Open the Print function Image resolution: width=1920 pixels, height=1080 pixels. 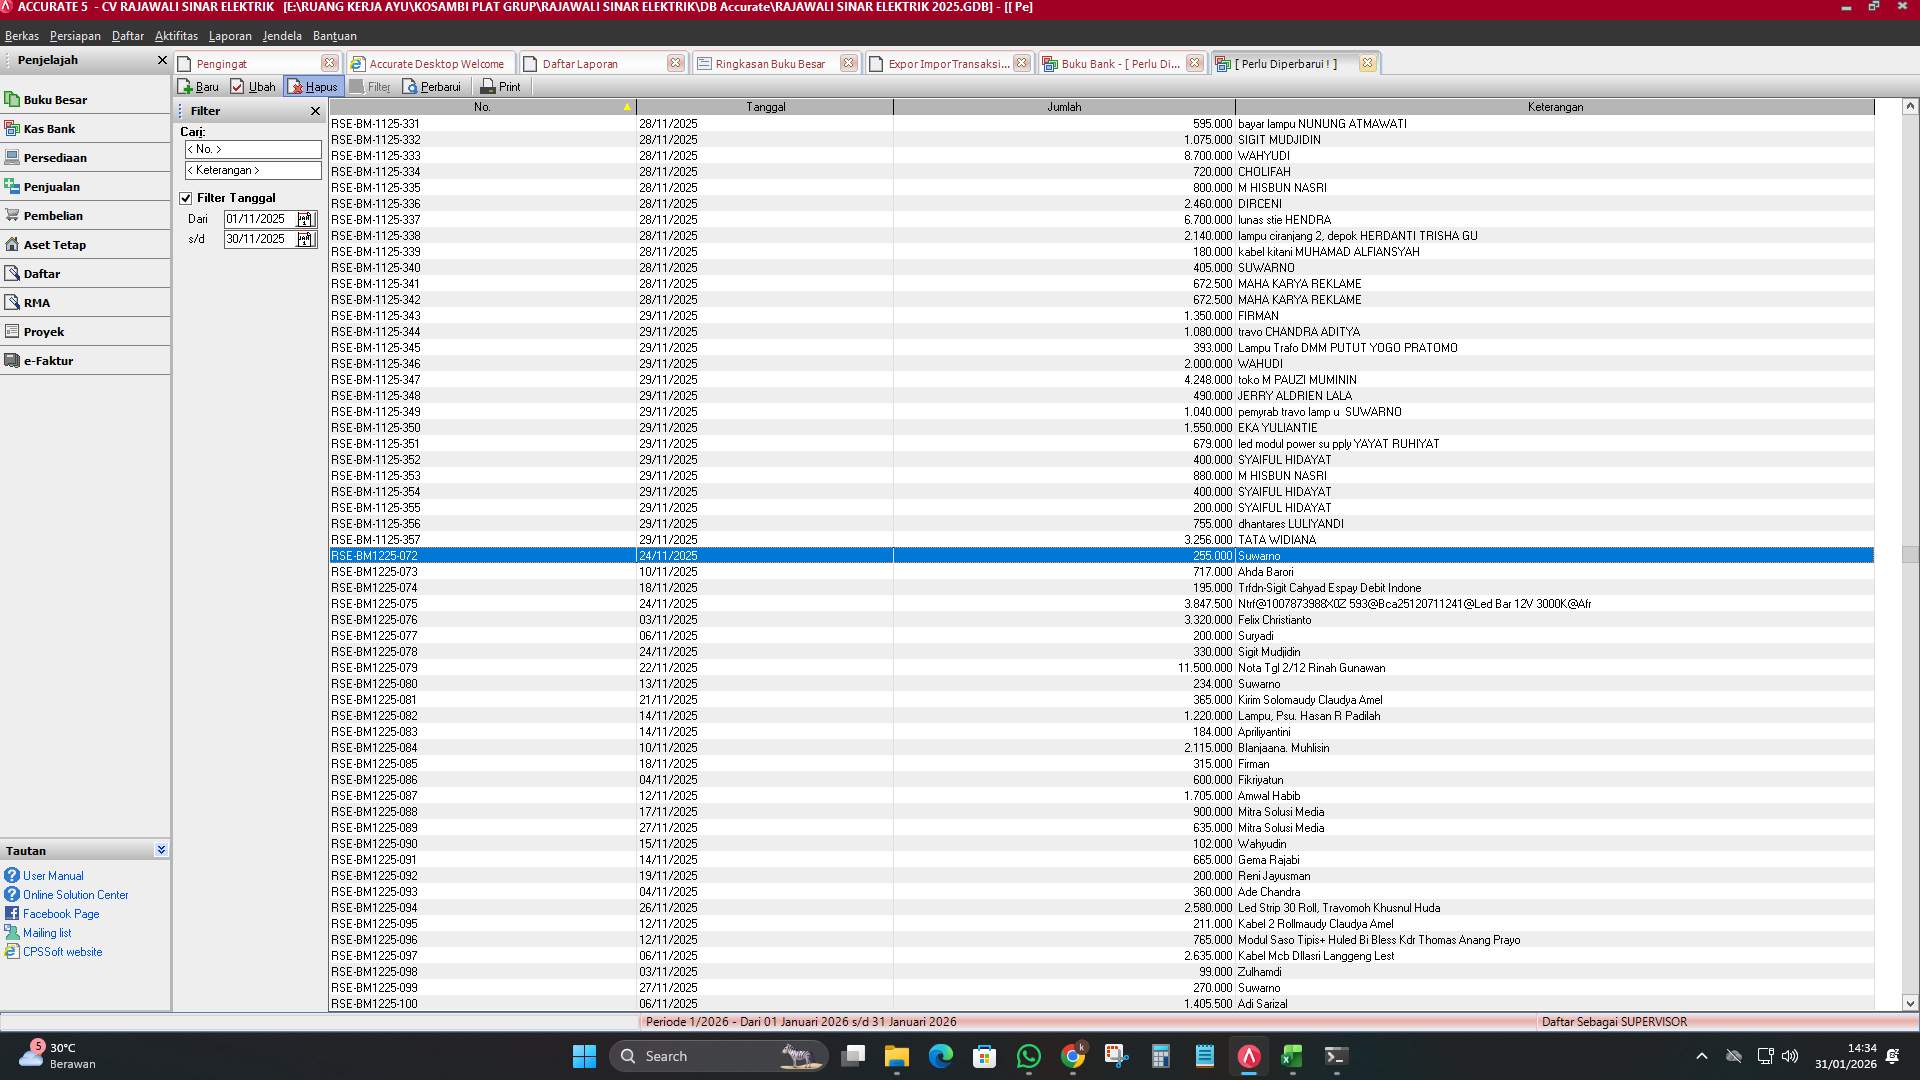point(500,86)
